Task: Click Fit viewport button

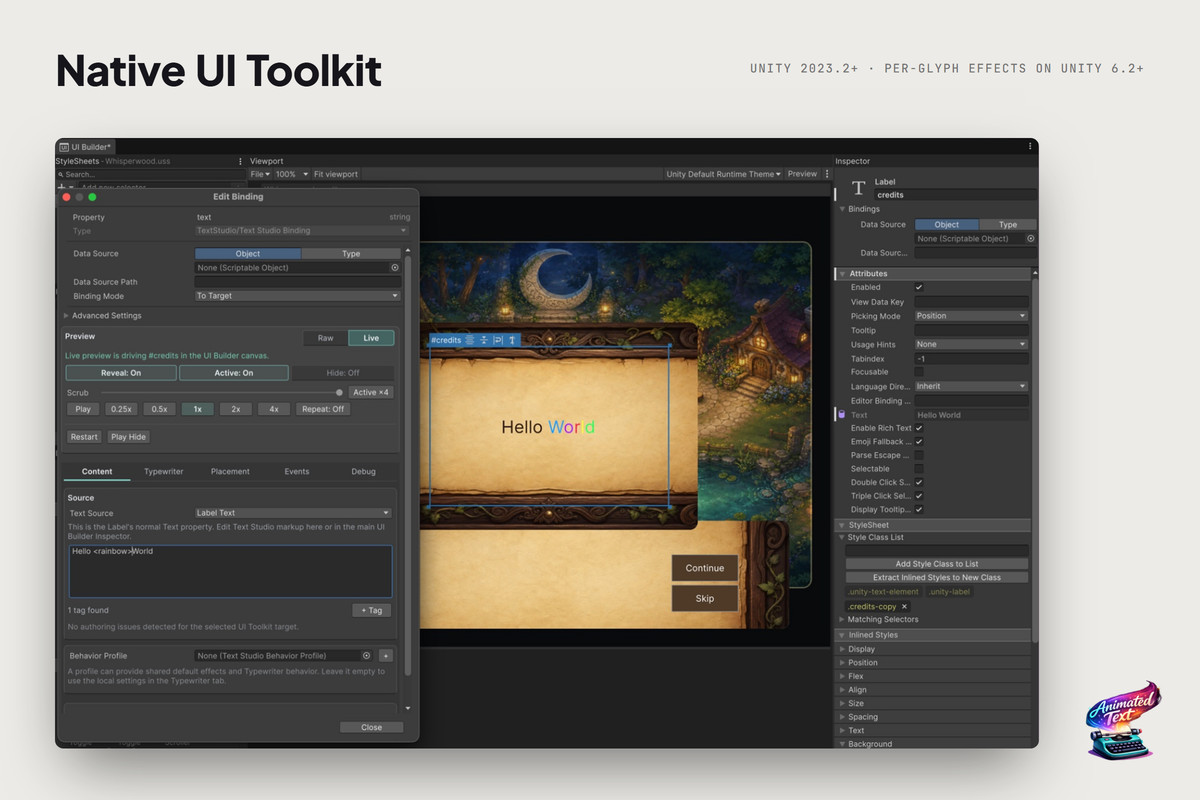Action: pos(336,174)
